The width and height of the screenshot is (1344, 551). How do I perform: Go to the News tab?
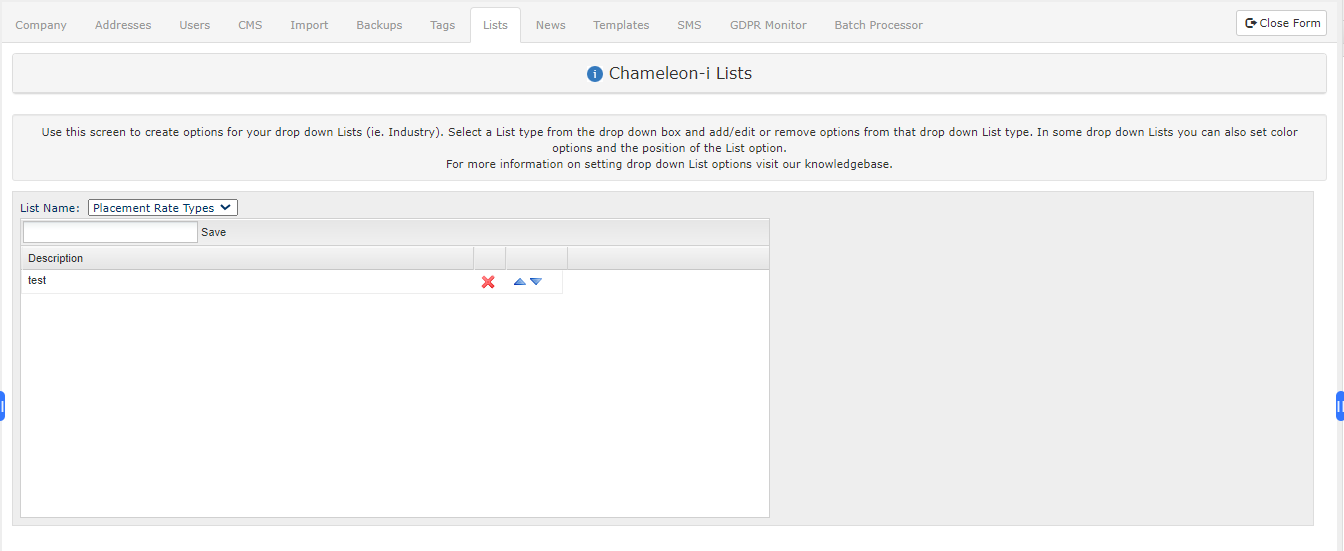pos(551,25)
